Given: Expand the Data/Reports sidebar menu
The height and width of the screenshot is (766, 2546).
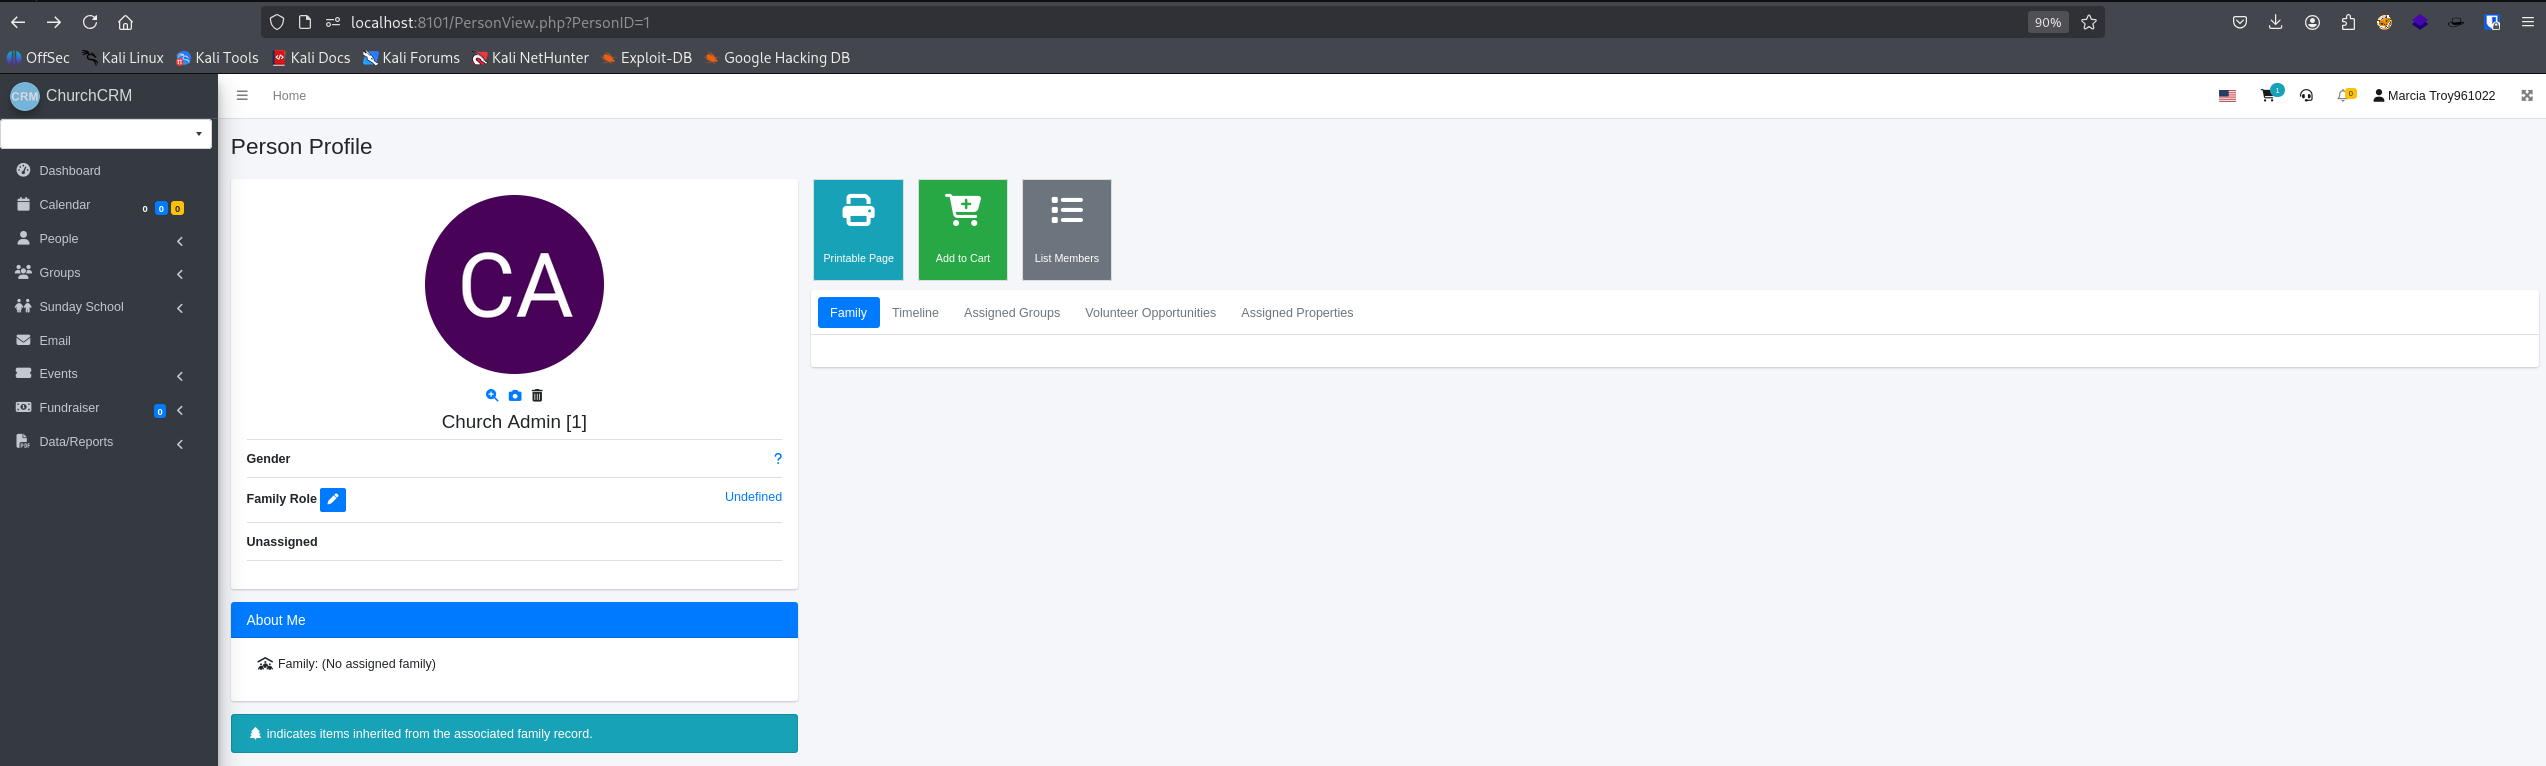Looking at the screenshot, I should click(x=109, y=442).
